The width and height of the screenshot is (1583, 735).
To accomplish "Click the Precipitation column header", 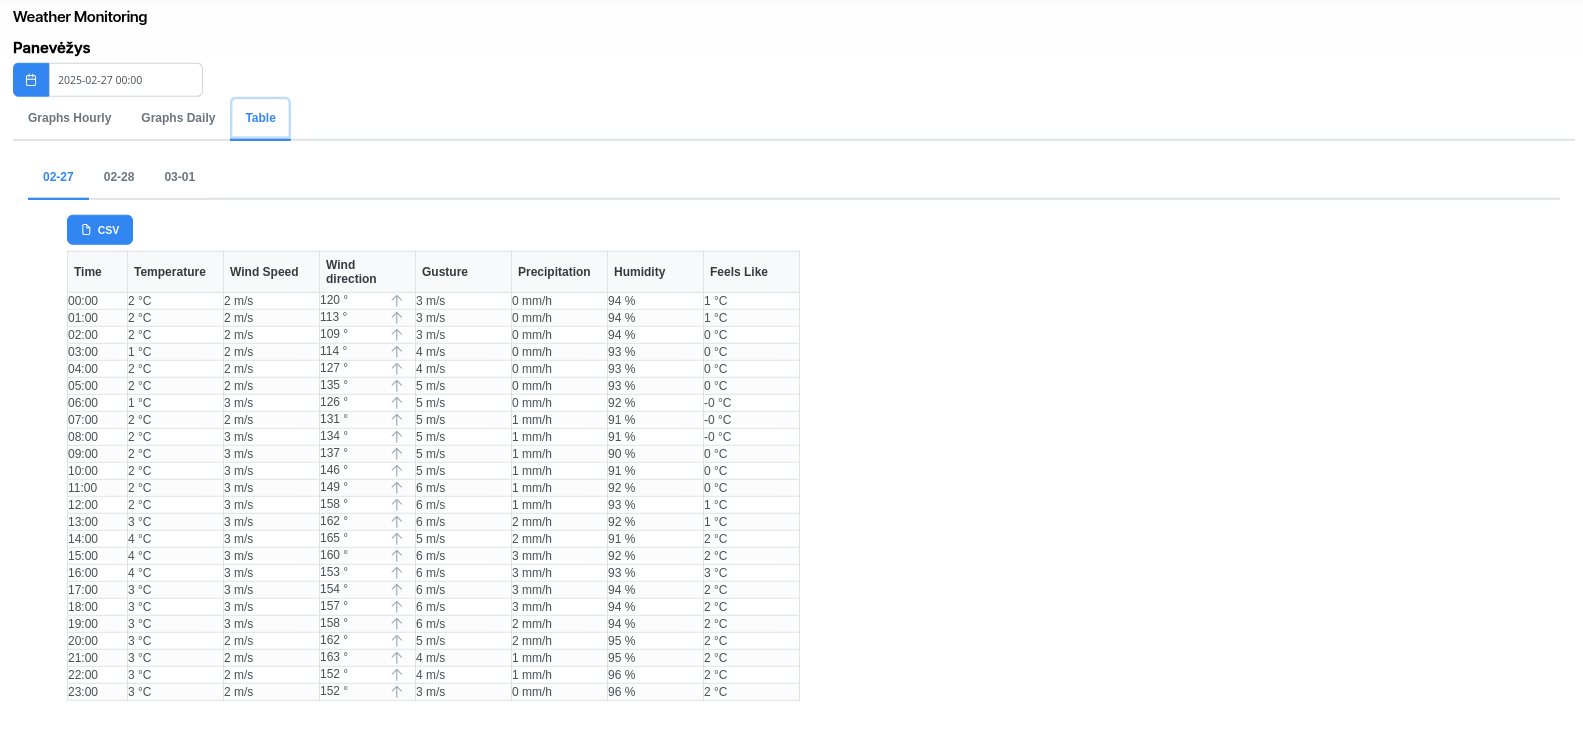I will point(554,272).
